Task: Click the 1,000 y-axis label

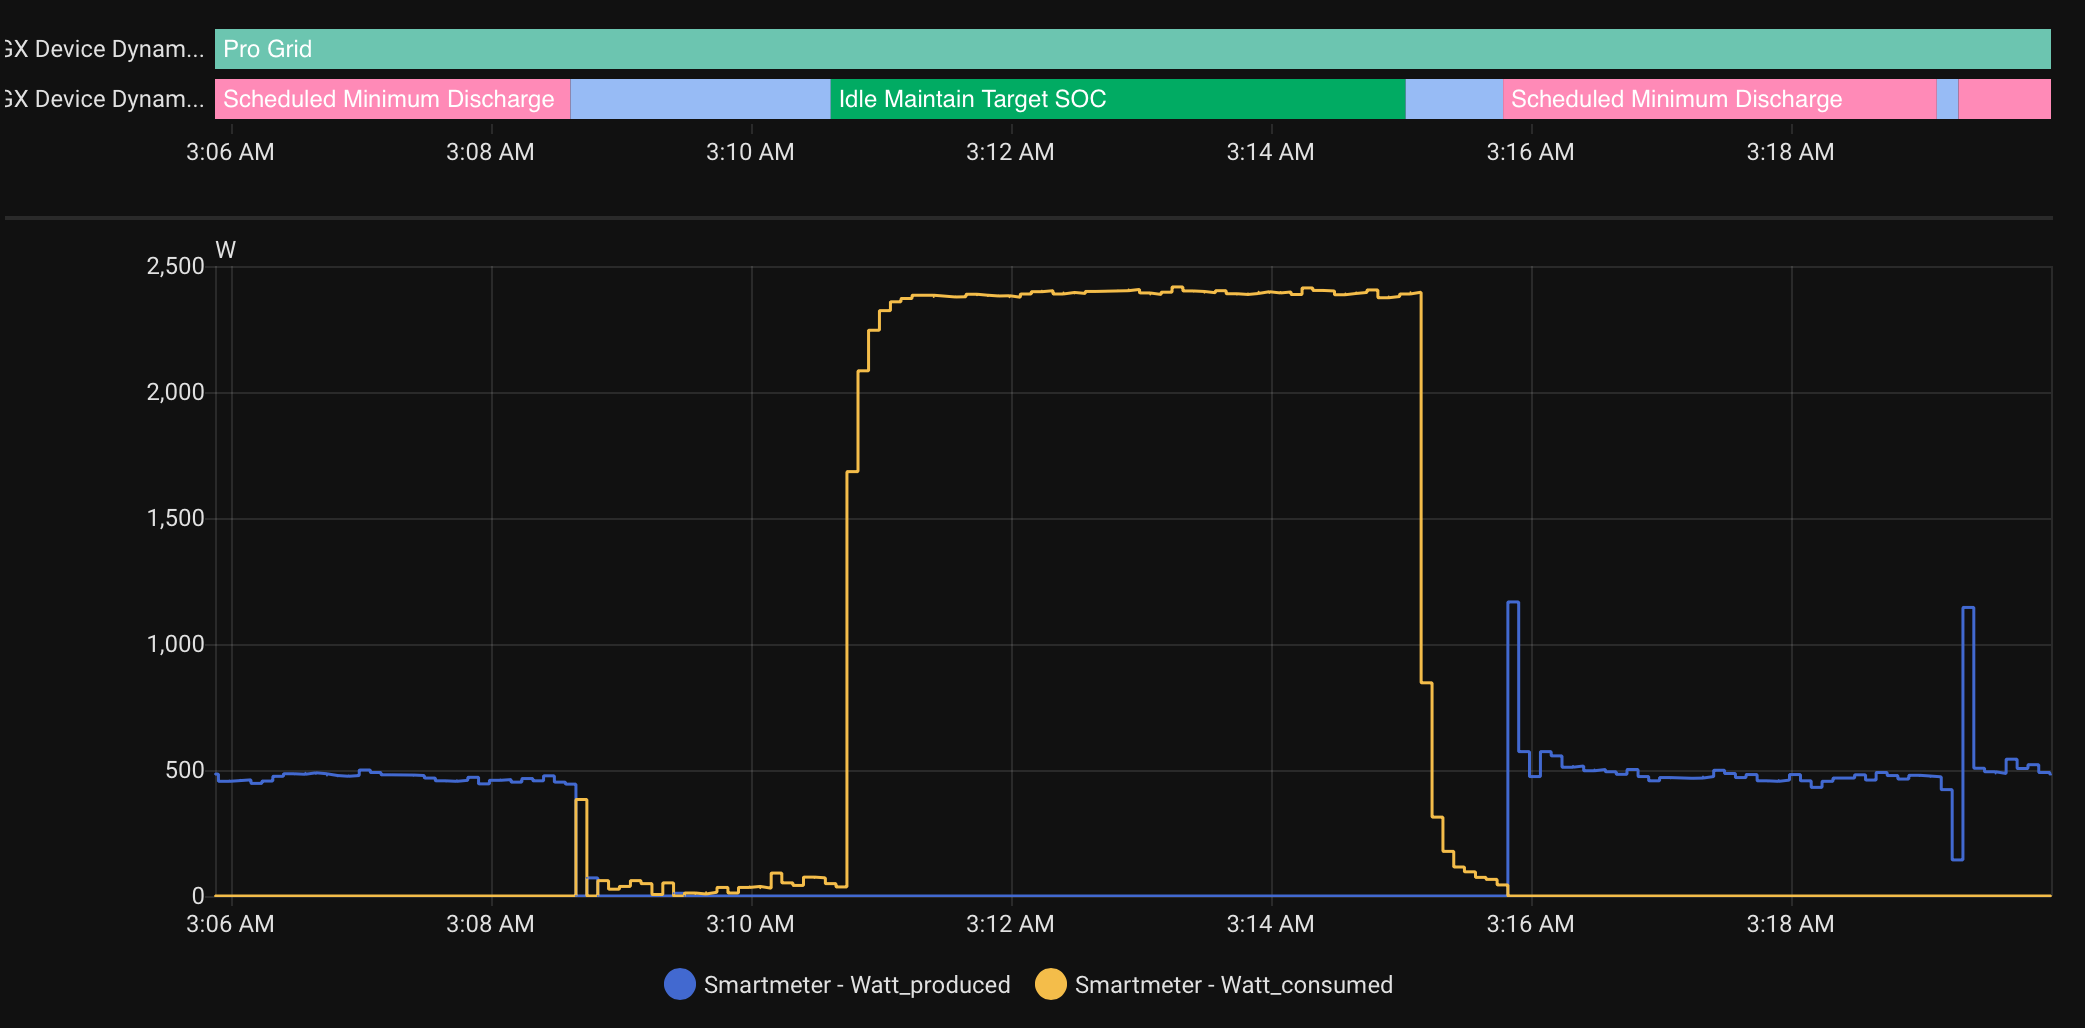Action: click(x=175, y=644)
